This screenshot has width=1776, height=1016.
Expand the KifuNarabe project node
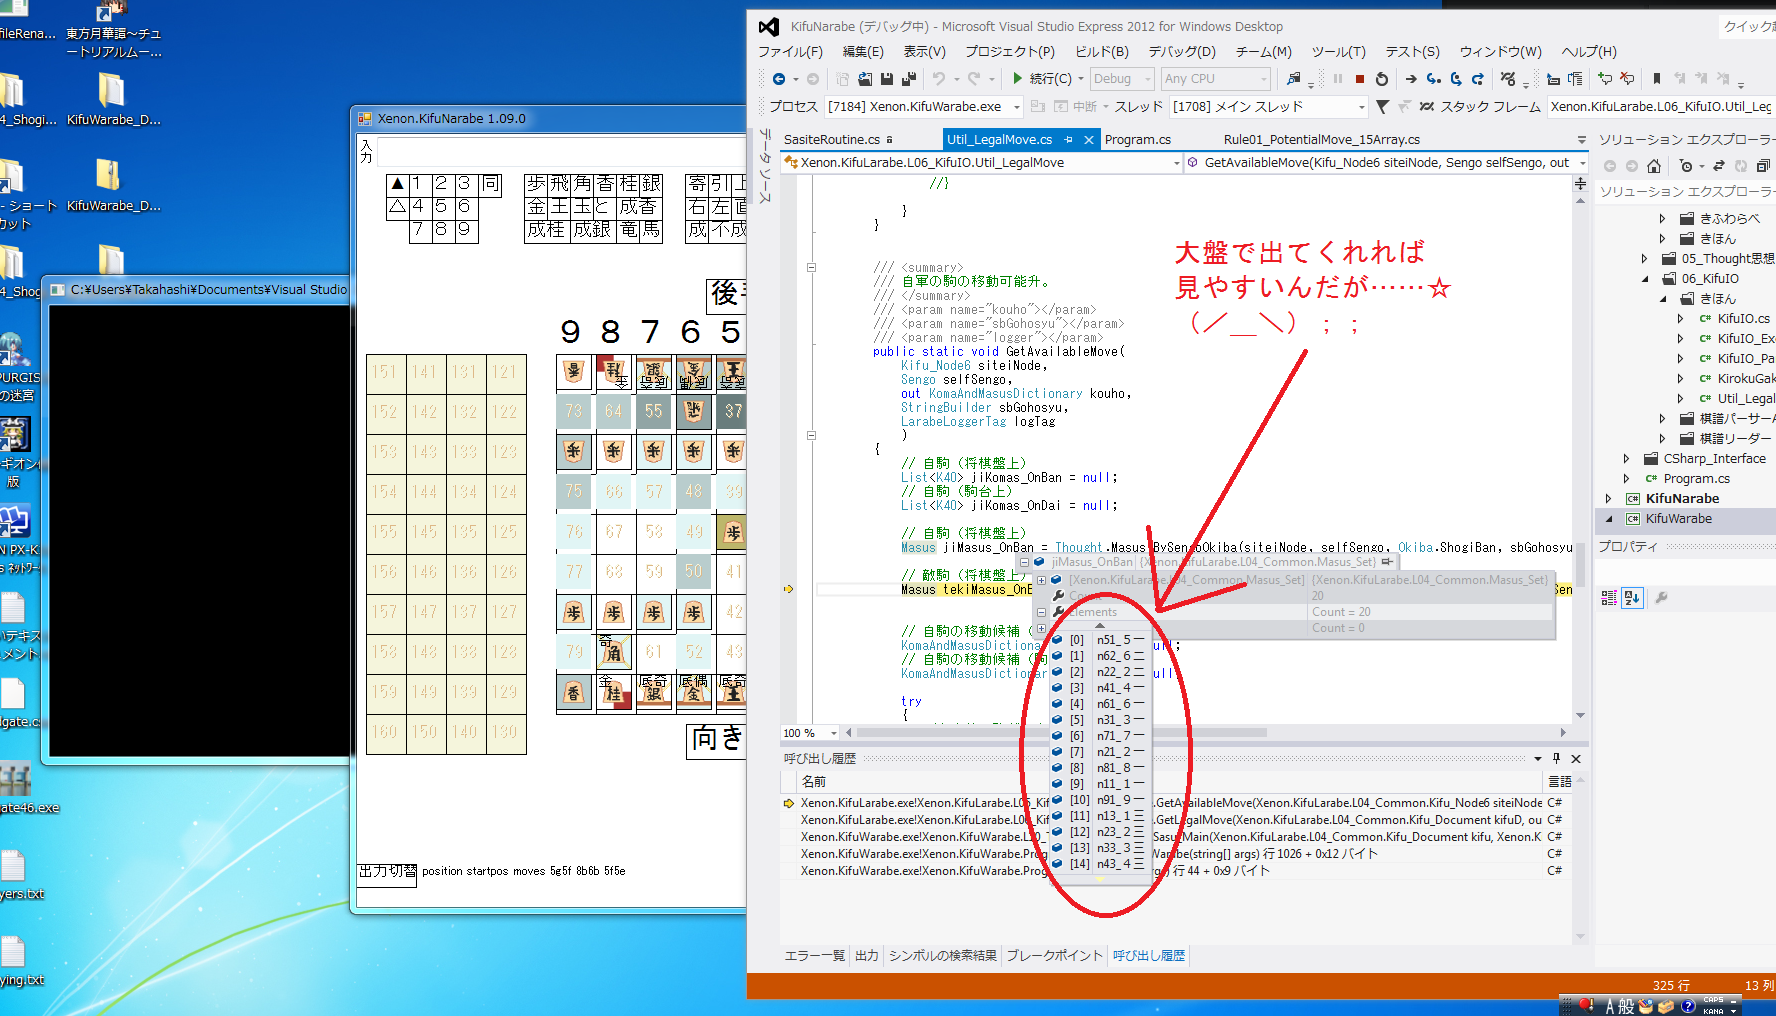pos(1608,499)
